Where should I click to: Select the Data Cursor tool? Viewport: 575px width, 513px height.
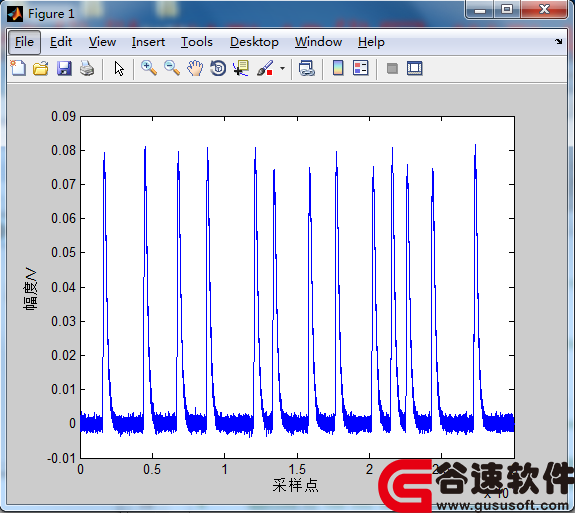point(241,68)
